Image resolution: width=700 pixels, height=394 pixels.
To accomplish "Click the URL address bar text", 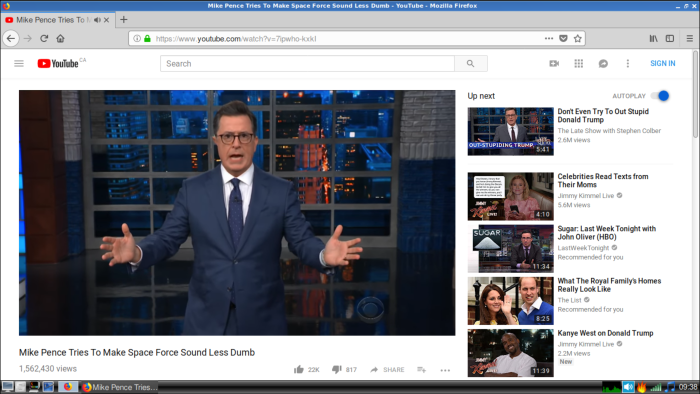I will [236, 39].
